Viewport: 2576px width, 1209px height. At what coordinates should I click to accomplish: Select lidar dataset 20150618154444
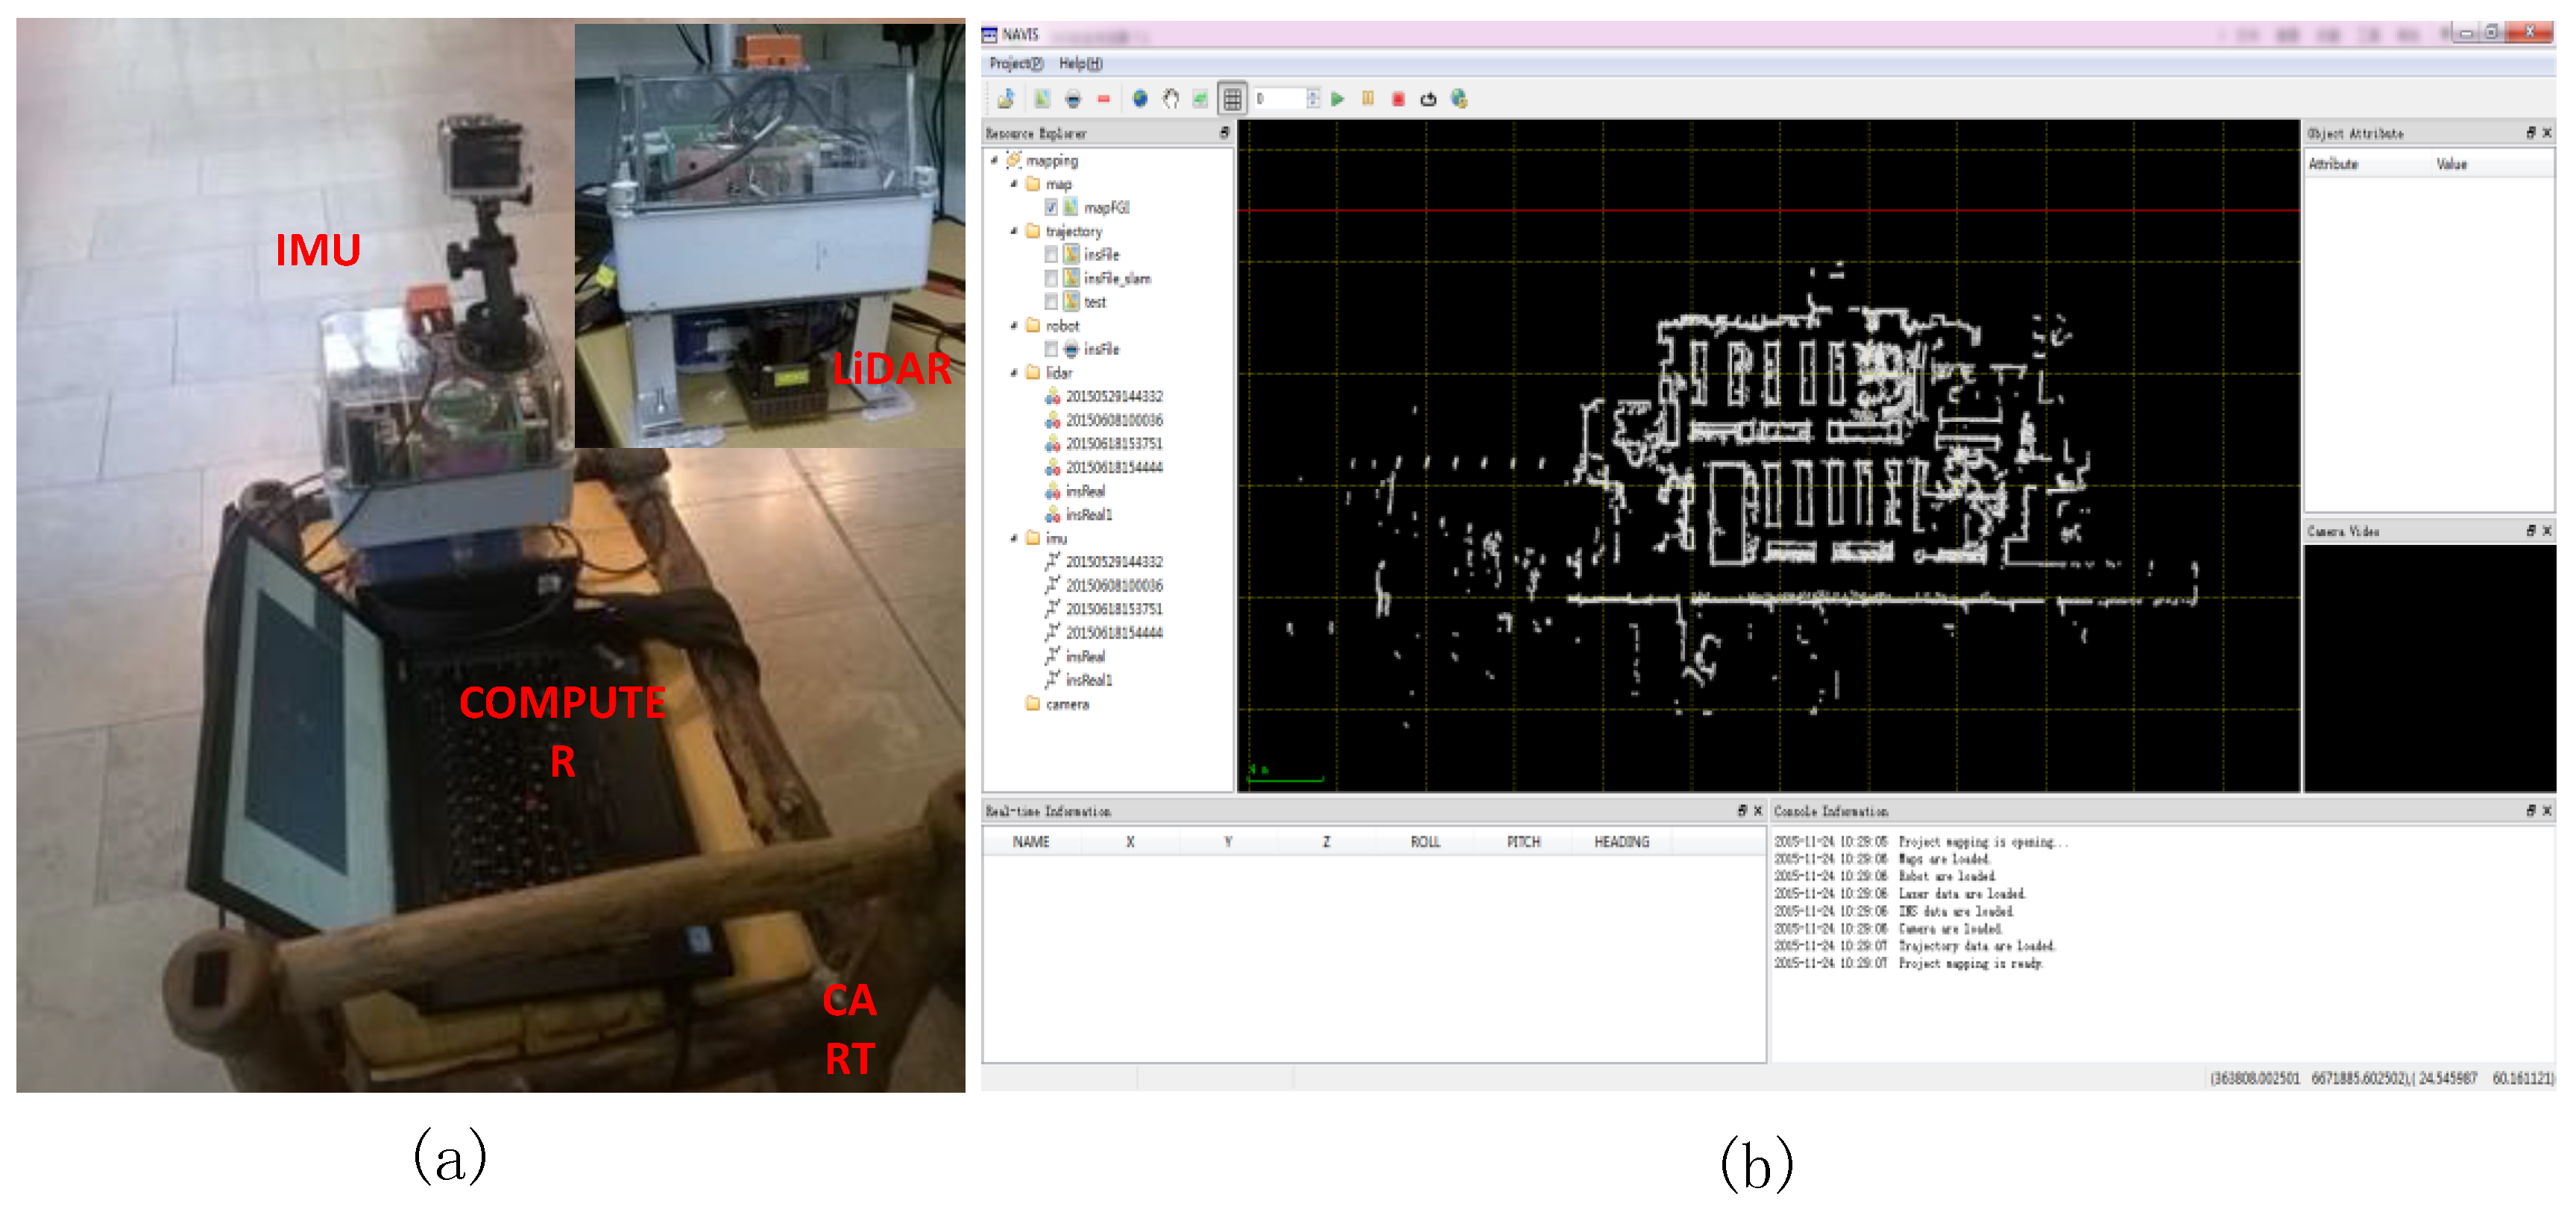tap(1113, 467)
